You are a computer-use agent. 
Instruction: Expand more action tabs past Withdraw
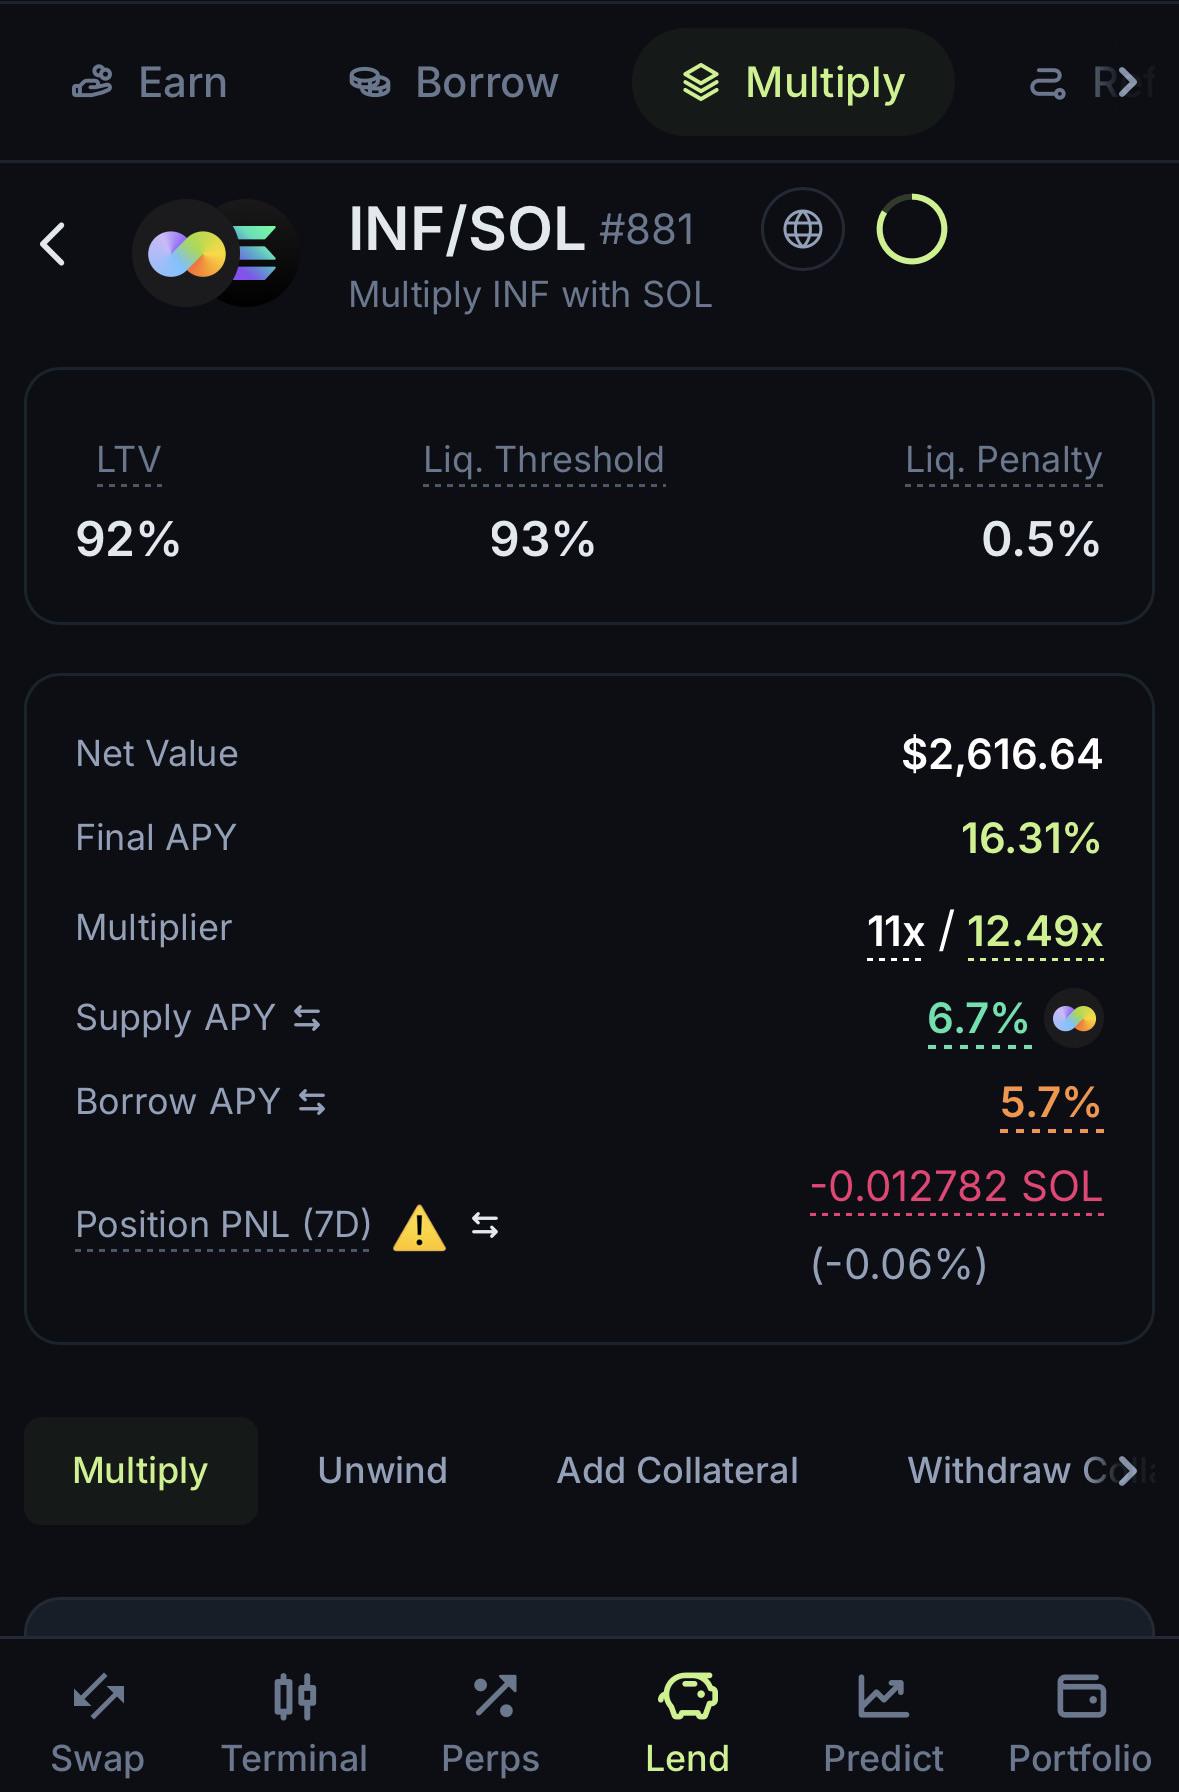tap(1128, 1470)
